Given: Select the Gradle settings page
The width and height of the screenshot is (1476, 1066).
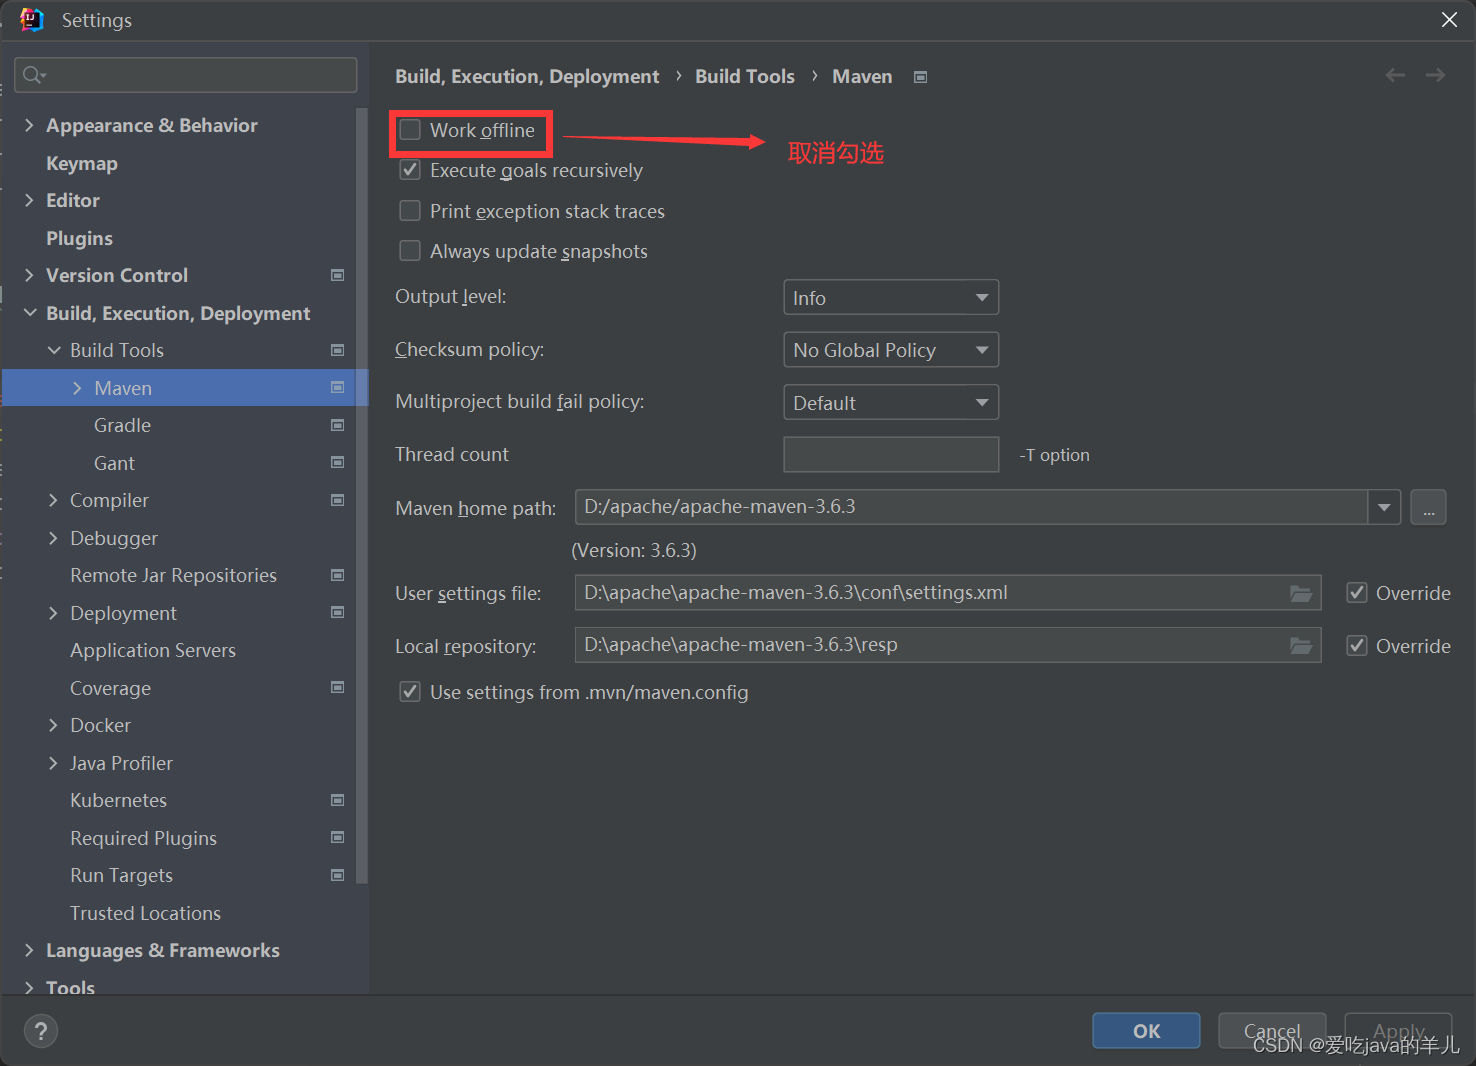Looking at the screenshot, I should click(122, 425).
